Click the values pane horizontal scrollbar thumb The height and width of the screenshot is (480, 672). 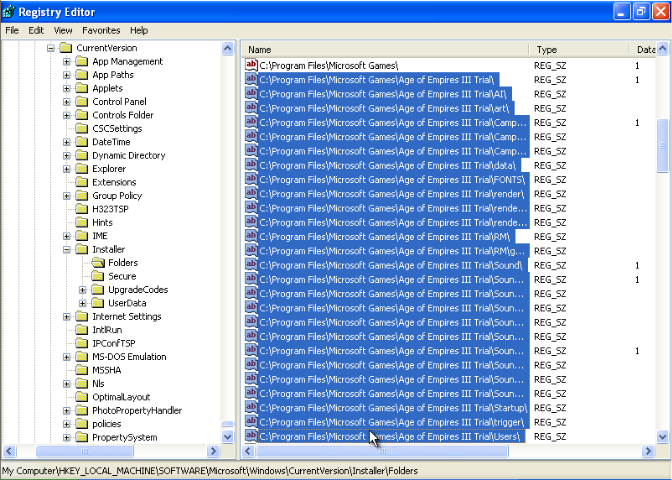coord(383,451)
